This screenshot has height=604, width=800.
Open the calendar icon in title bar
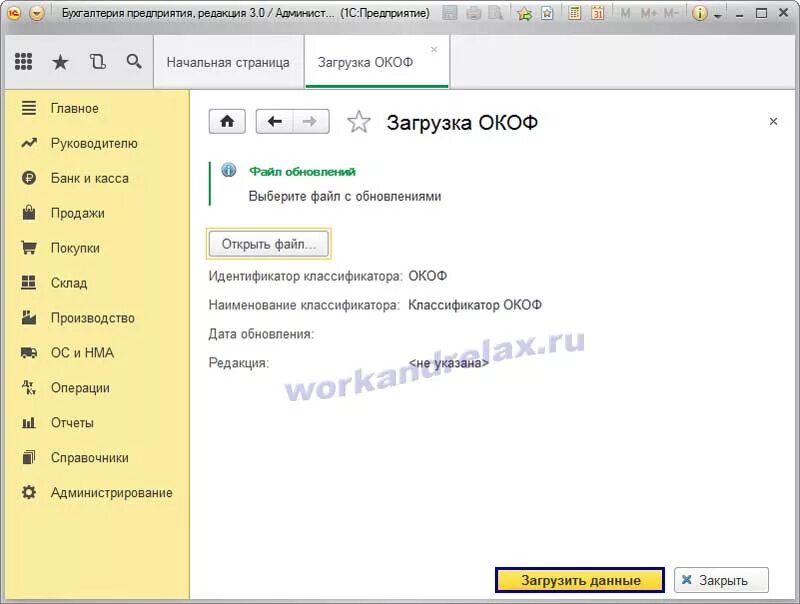click(x=597, y=13)
